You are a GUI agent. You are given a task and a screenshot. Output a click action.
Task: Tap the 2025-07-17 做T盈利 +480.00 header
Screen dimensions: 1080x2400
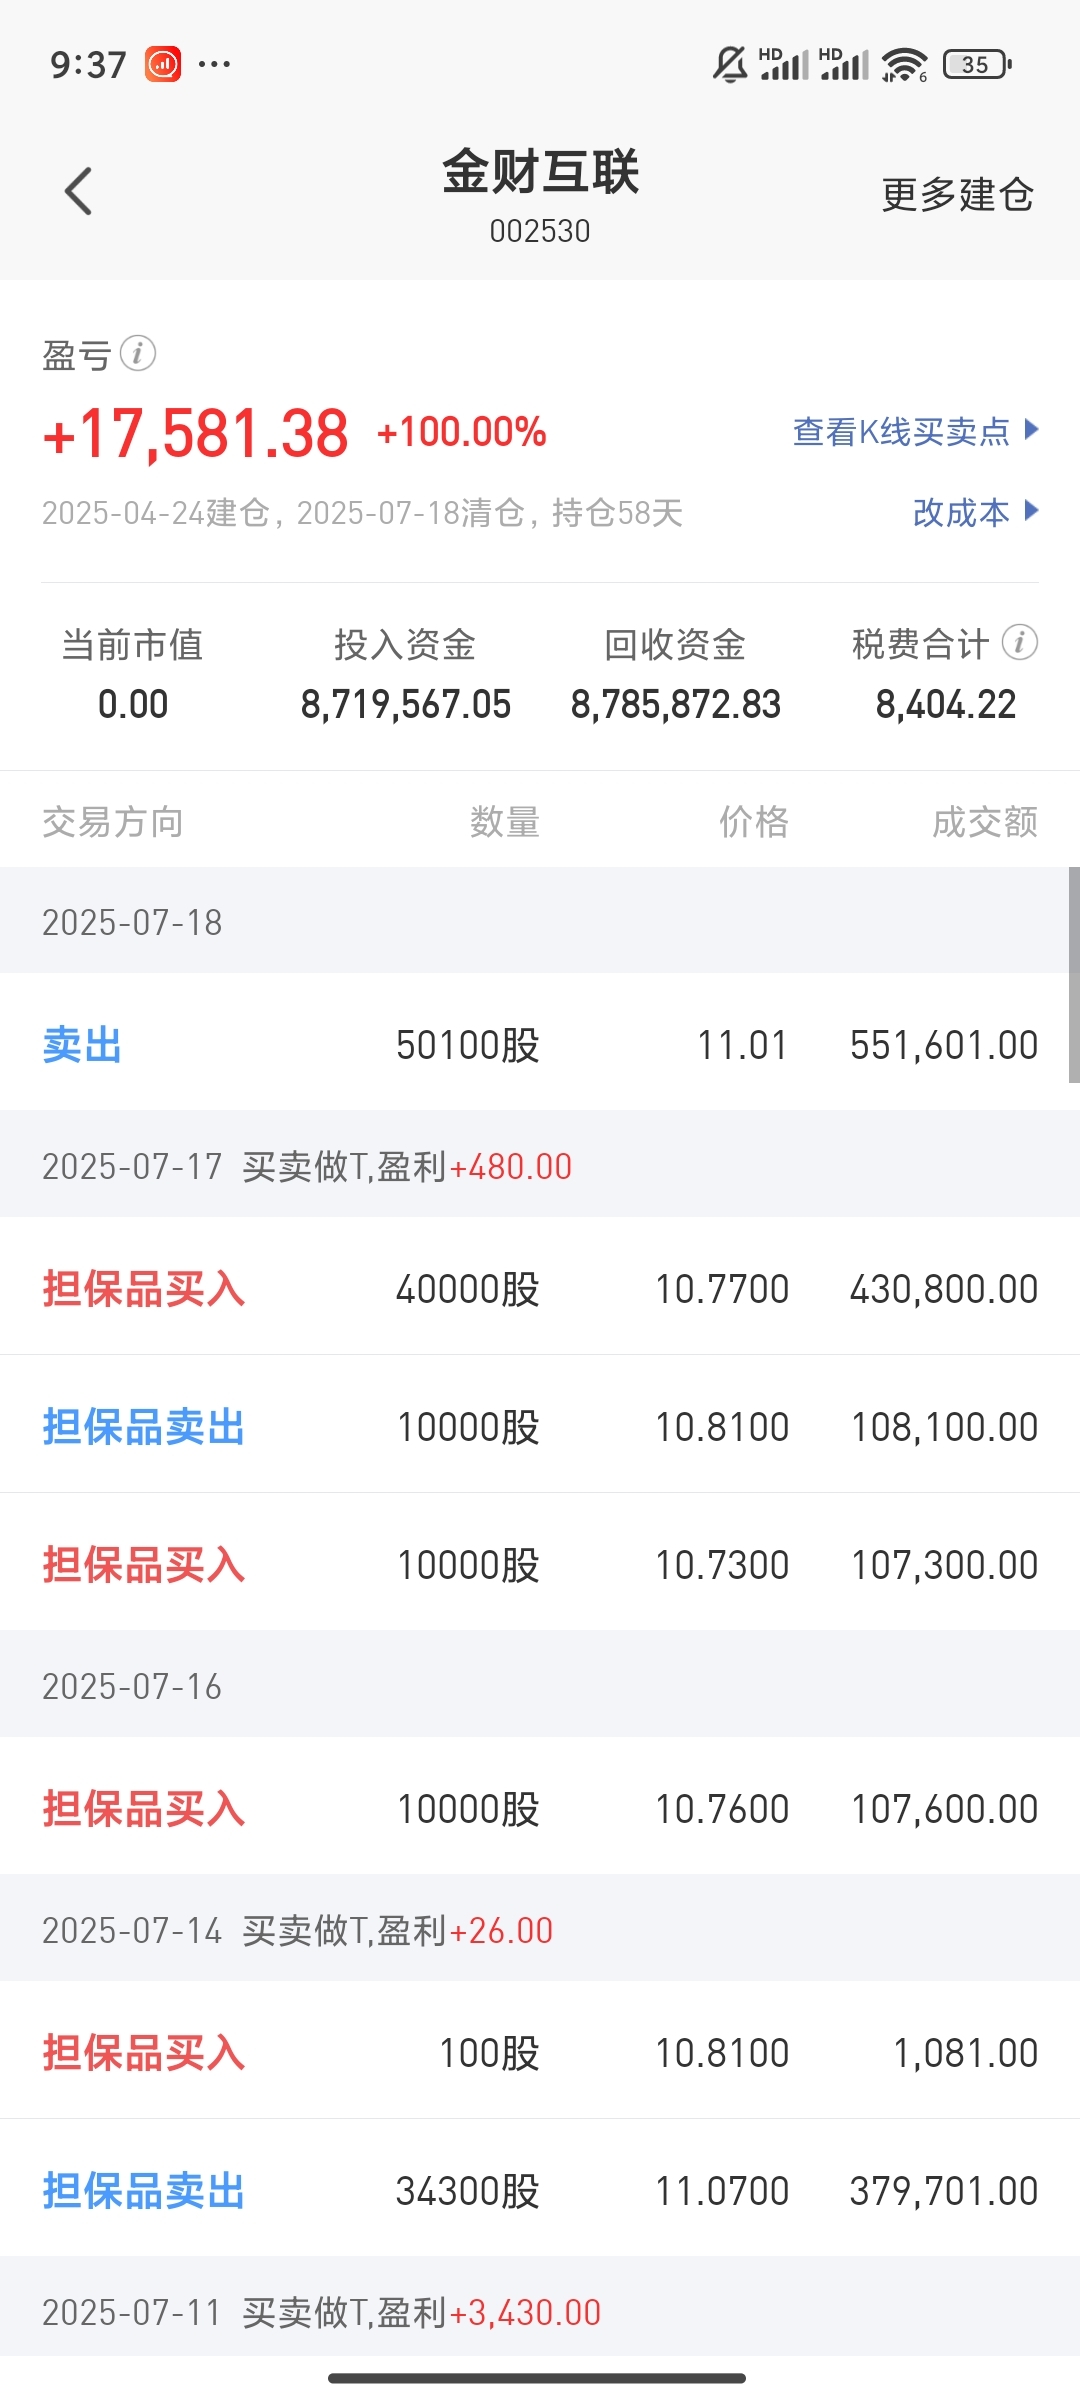[x=540, y=1166]
